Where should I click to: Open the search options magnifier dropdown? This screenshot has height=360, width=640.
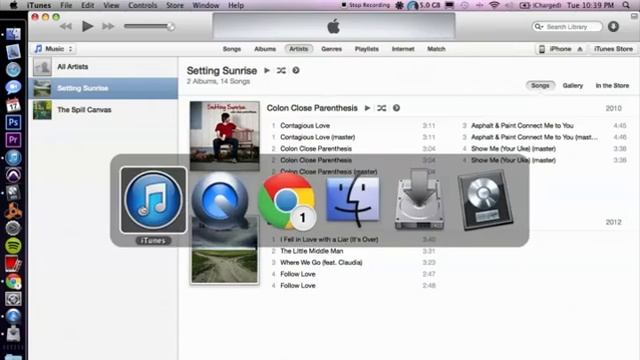(539, 27)
